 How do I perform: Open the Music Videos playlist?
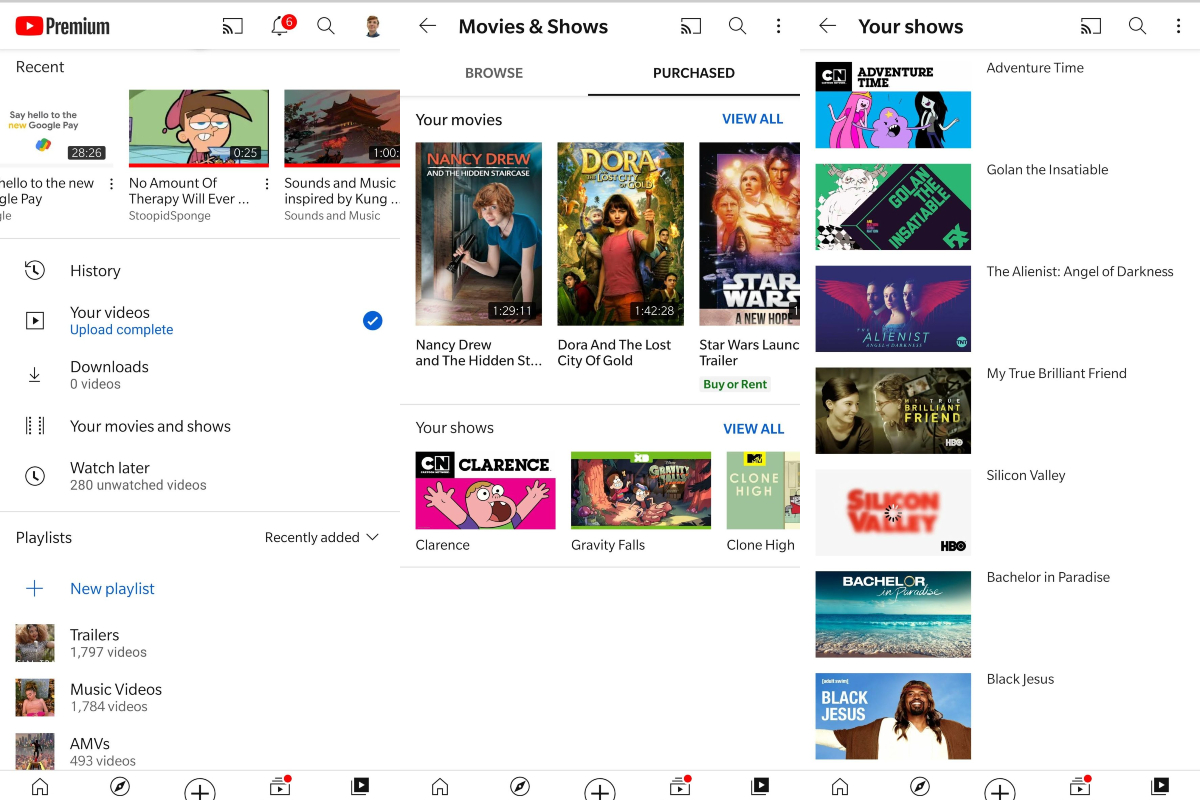pyautogui.click(x=200, y=697)
